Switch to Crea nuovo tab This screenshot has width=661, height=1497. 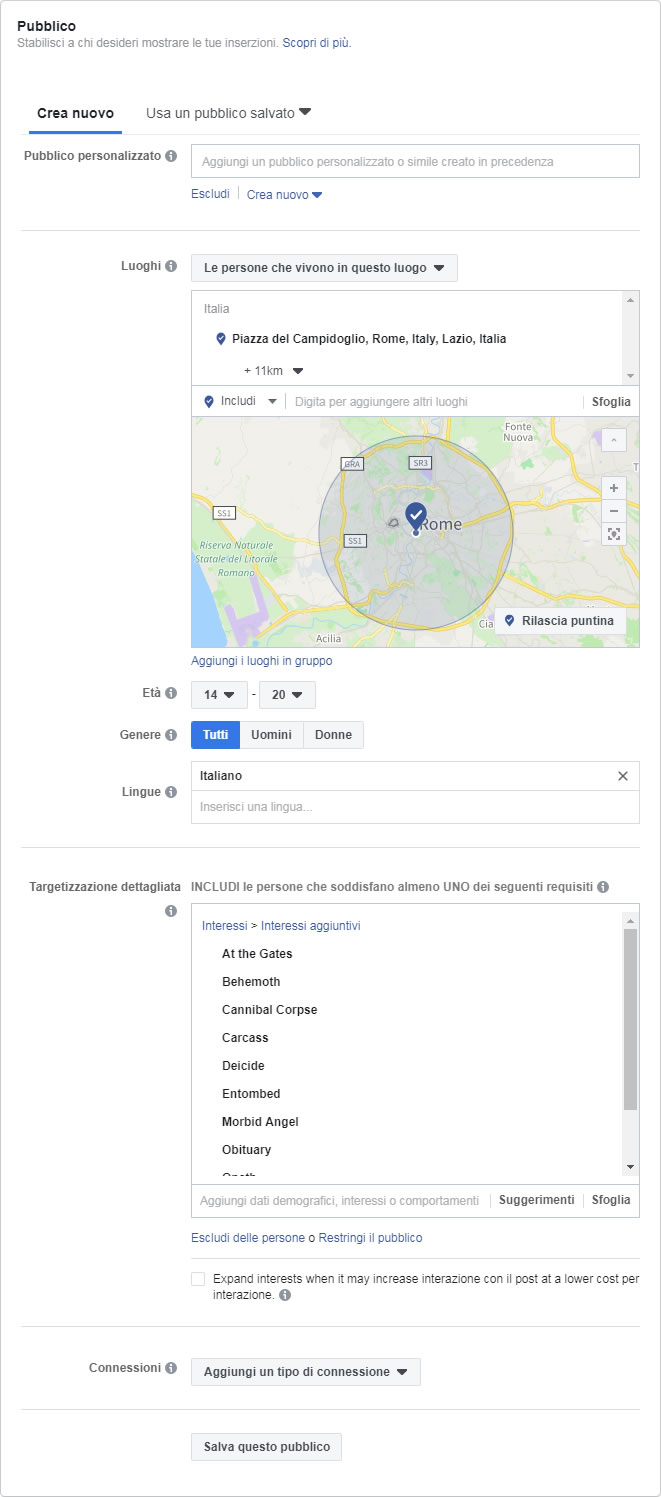point(75,113)
